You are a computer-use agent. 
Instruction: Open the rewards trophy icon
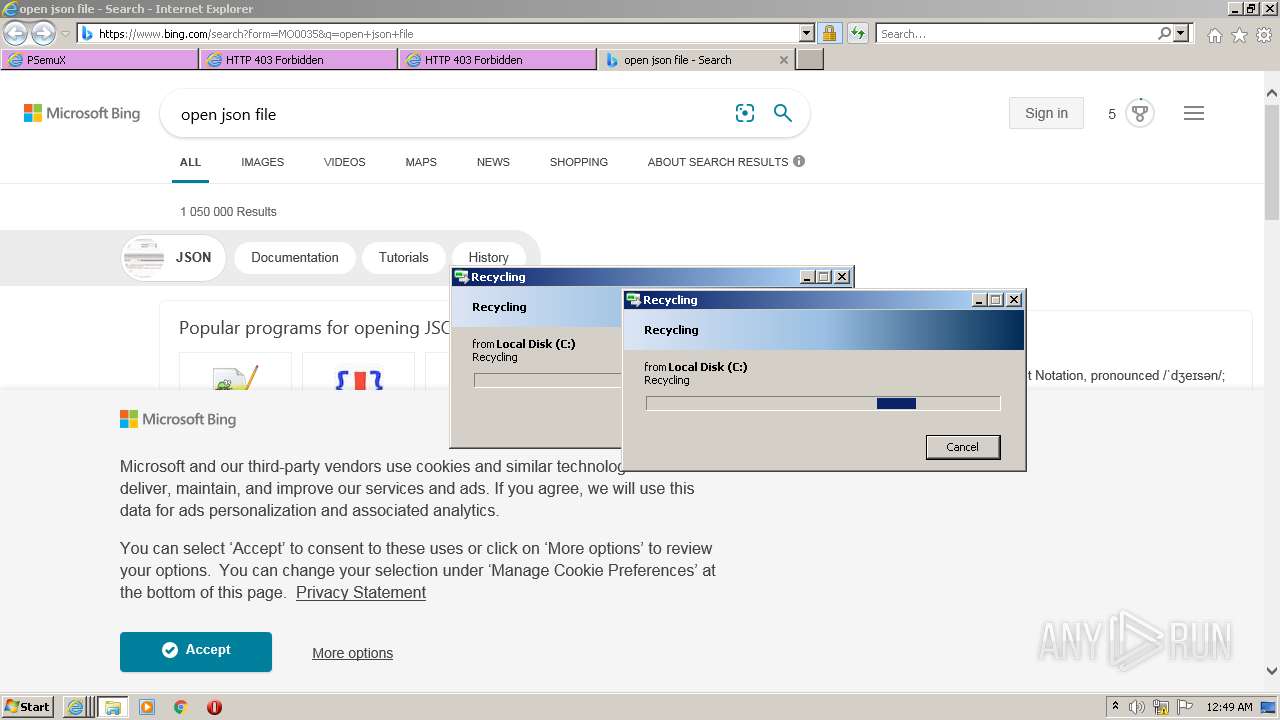1140,113
